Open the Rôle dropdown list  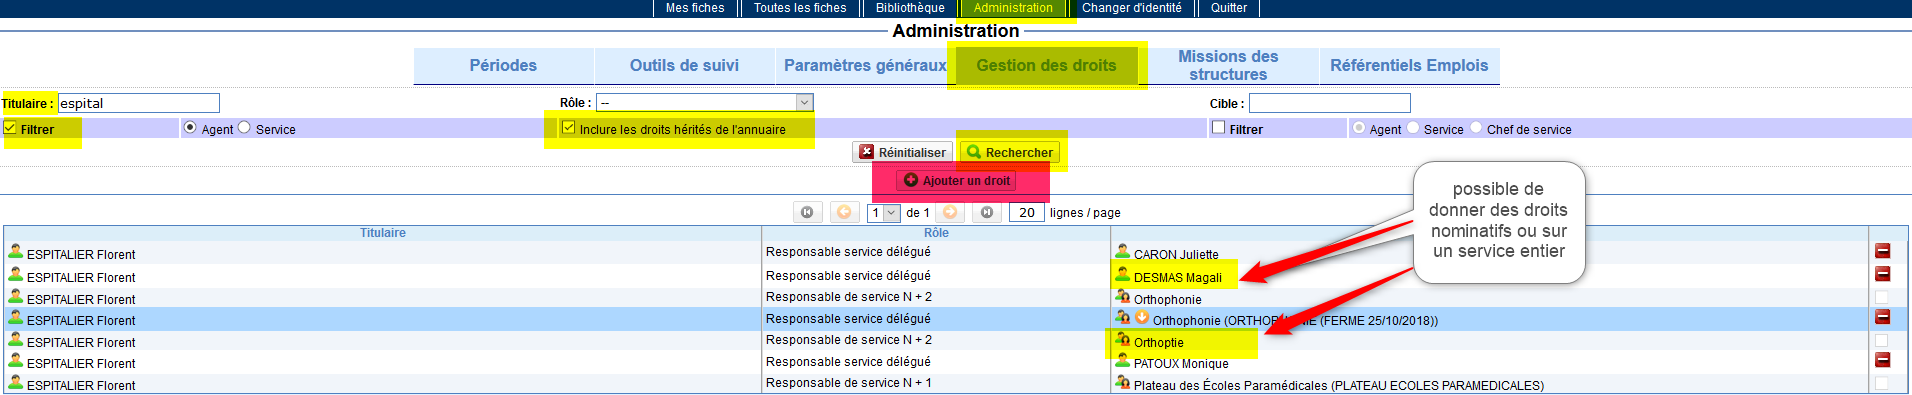705,102
